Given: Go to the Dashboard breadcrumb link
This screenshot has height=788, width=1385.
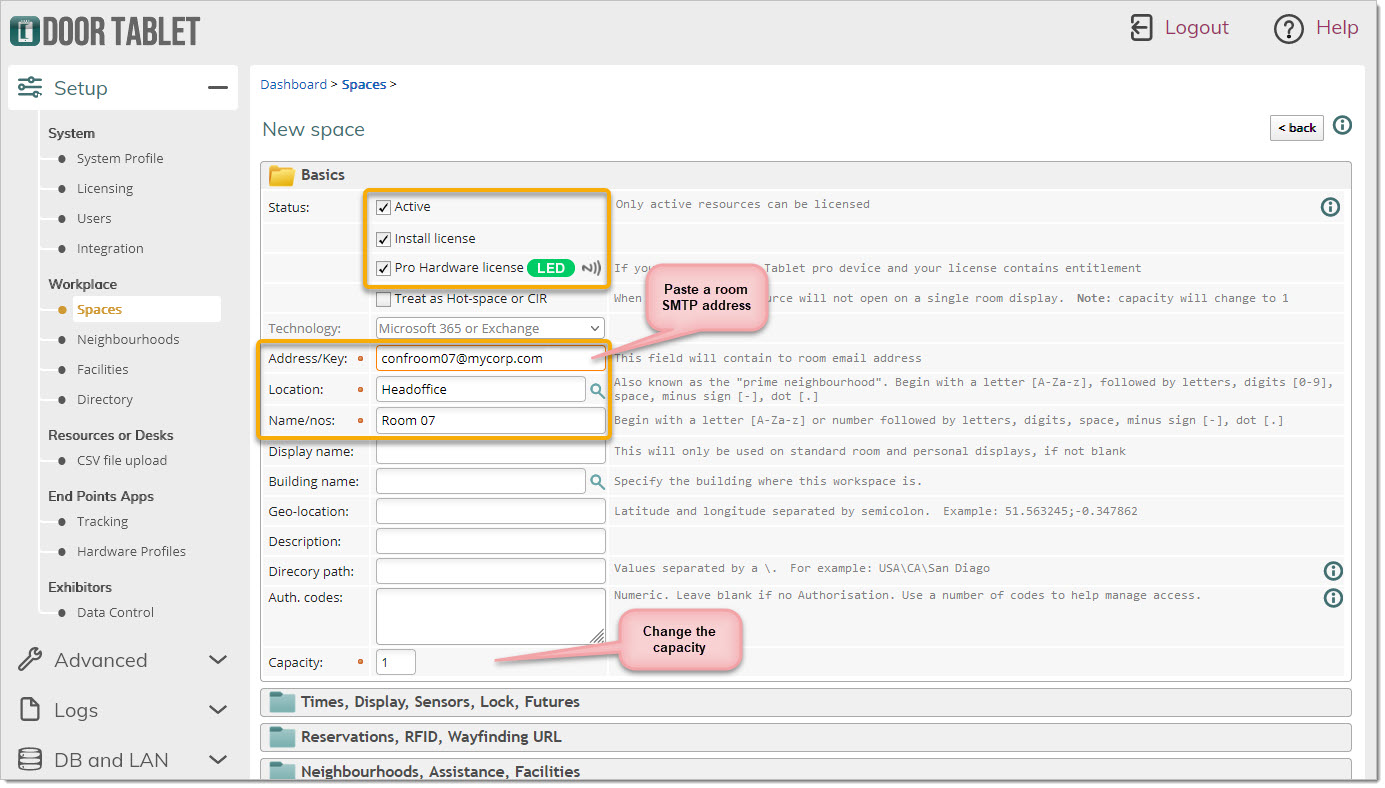Looking at the screenshot, I should 293,85.
